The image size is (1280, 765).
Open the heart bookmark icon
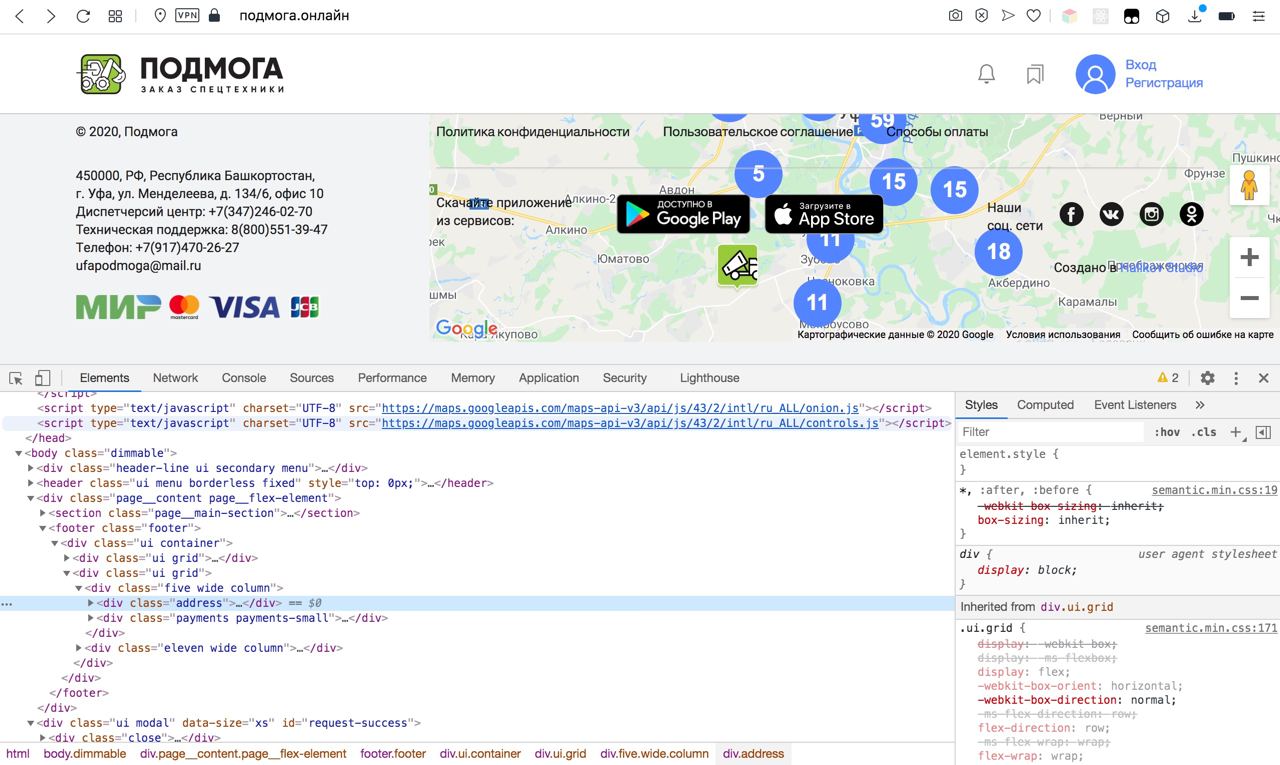coord(1034,16)
